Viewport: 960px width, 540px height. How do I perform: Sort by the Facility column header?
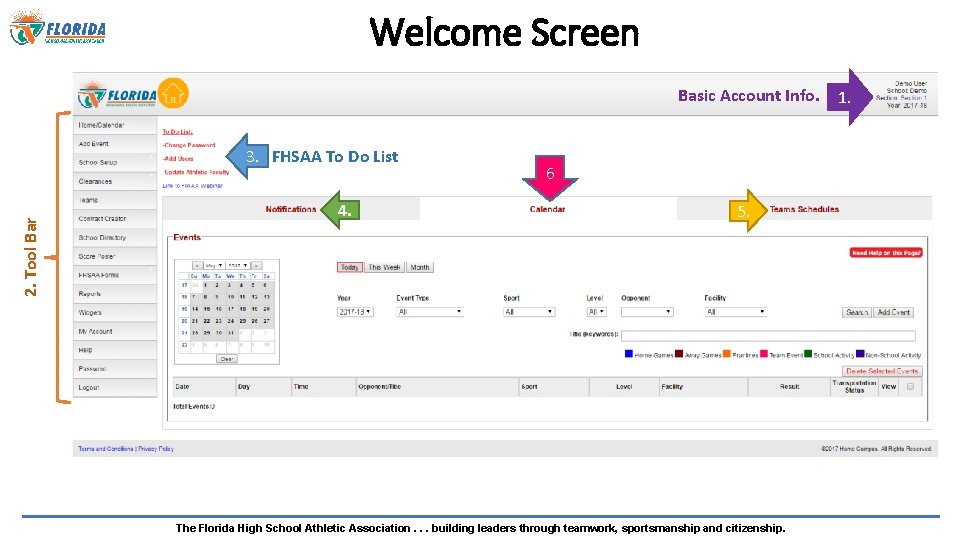coord(703,387)
